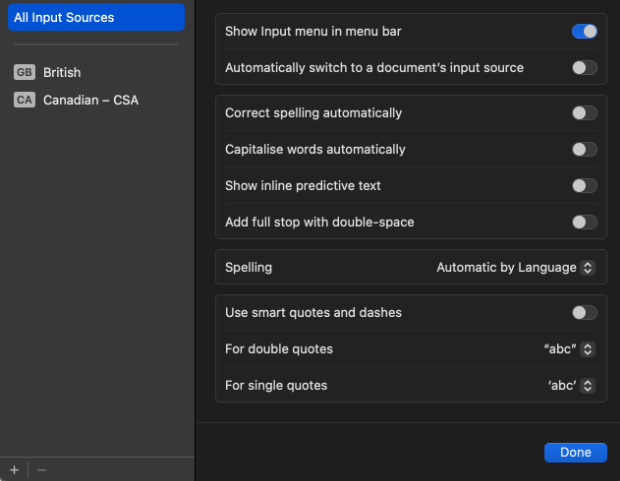
Task: Enable Use smart quotes and dashes
Action: 584,312
